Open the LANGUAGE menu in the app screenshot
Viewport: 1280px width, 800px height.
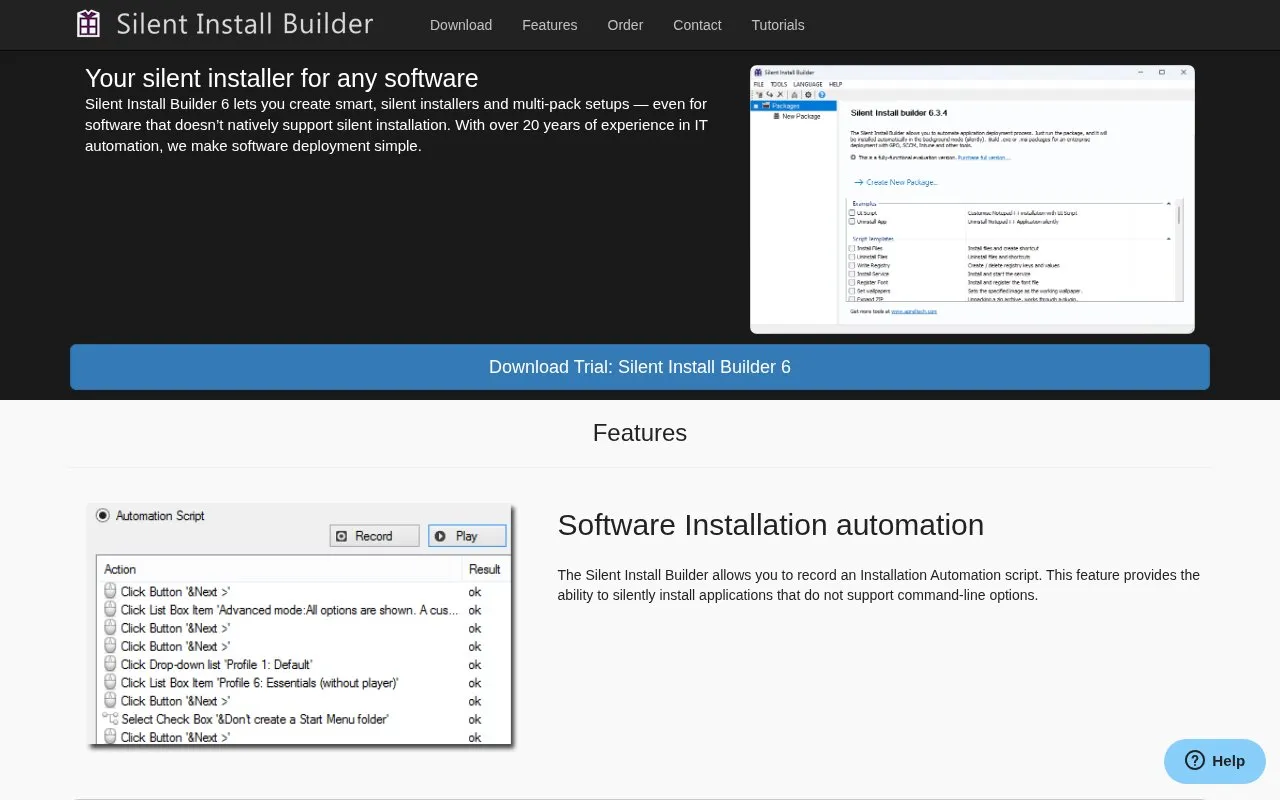click(808, 84)
